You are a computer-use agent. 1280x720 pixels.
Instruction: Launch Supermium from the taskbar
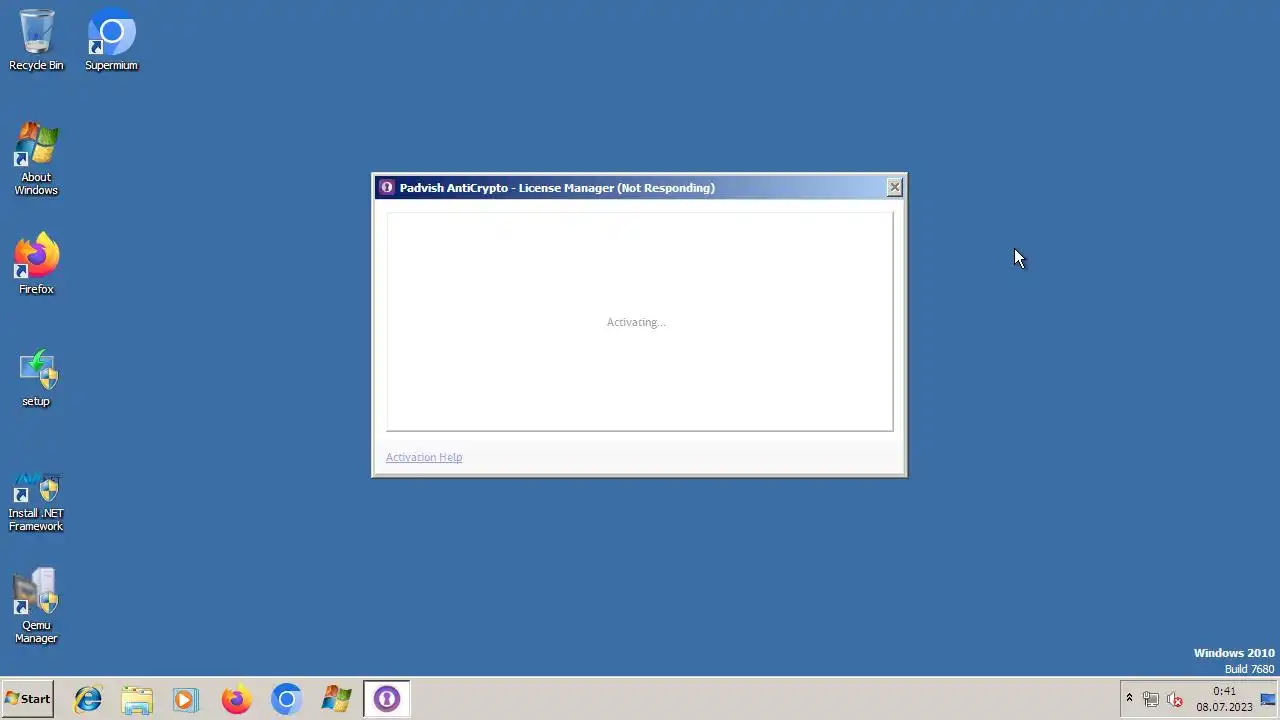(286, 699)
